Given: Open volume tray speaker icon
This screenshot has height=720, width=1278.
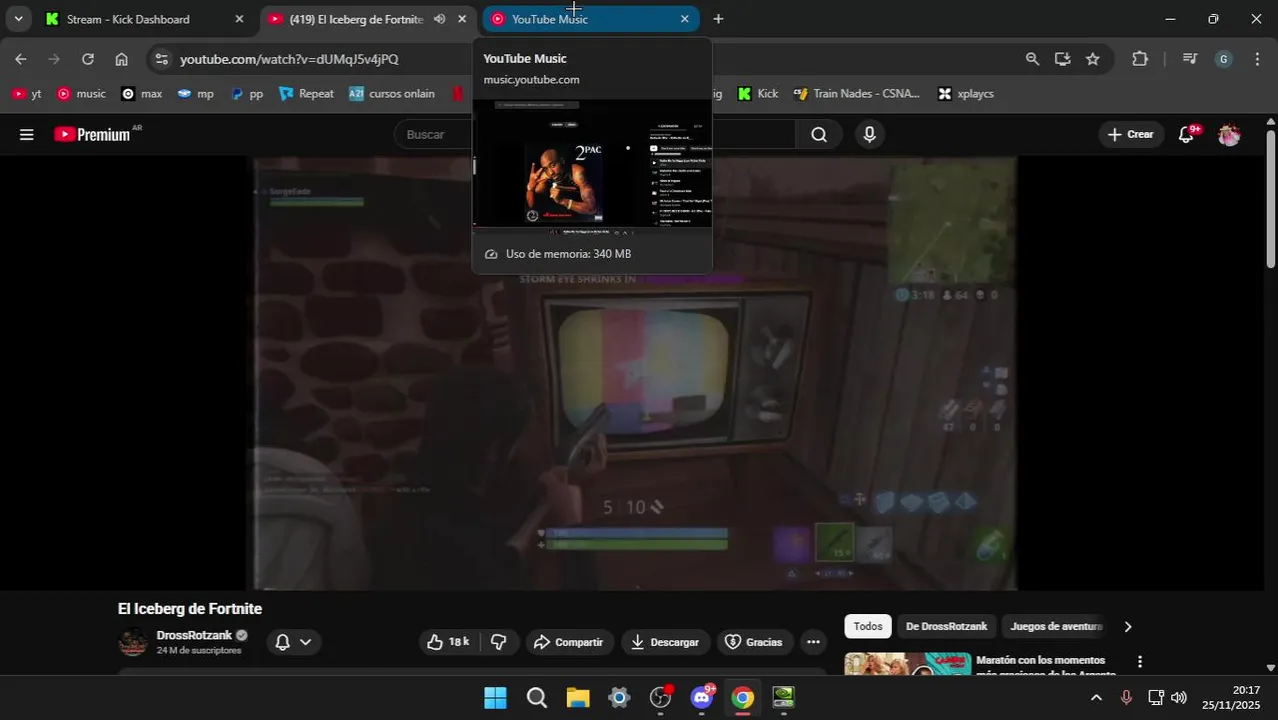Looking at the screenshot, I should point(1179,697).
